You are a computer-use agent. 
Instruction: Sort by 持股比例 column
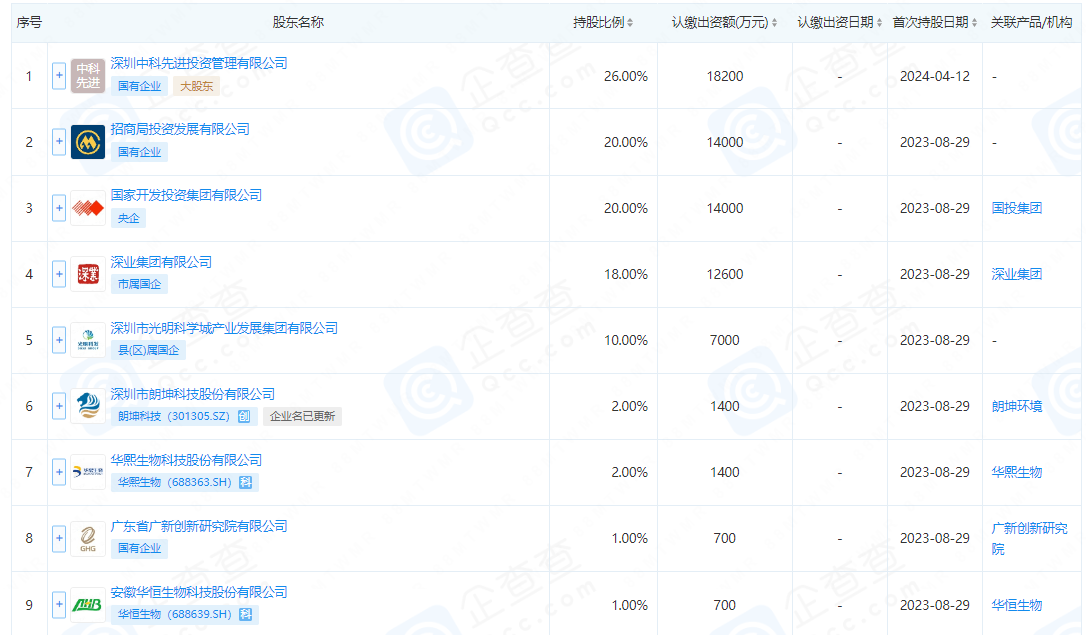click(x=603, y=22)
